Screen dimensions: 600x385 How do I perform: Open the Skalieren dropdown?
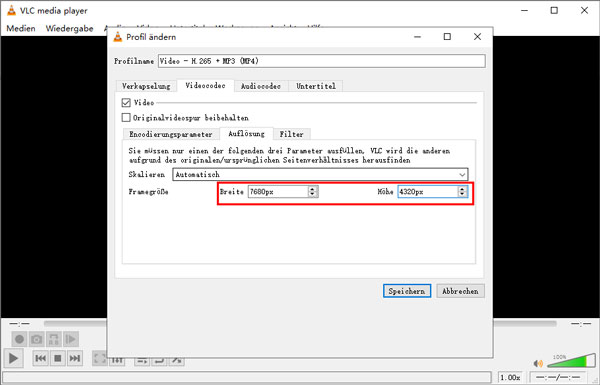(320, 175)
